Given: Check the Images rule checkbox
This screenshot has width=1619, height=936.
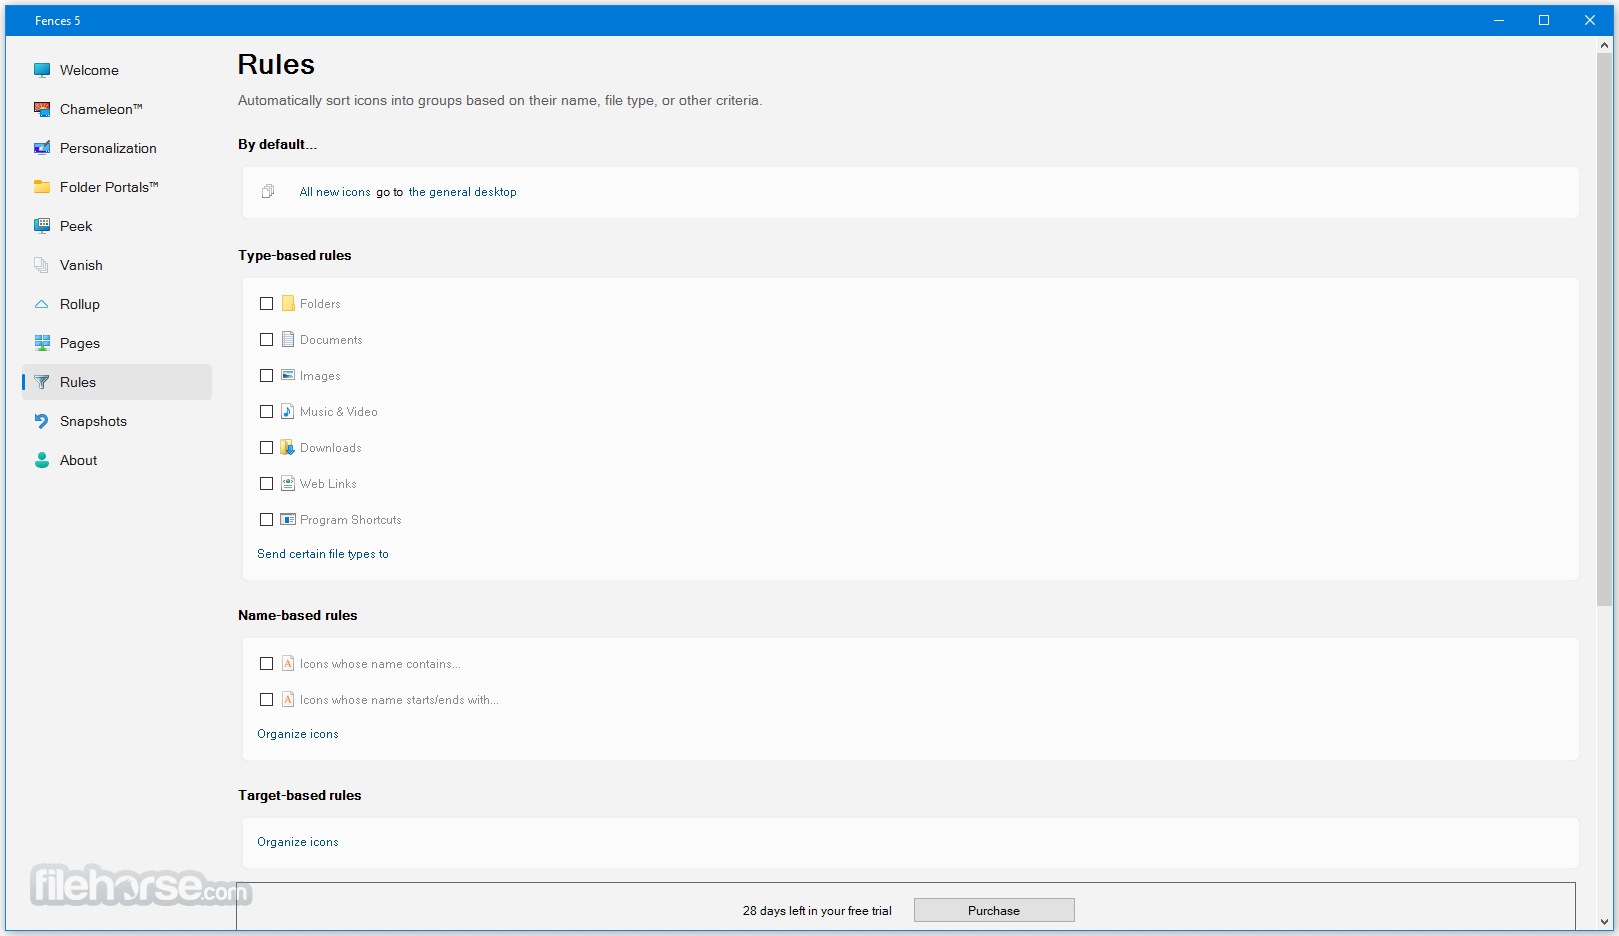Looking at the screenshot, I should [x=267, y=376].
